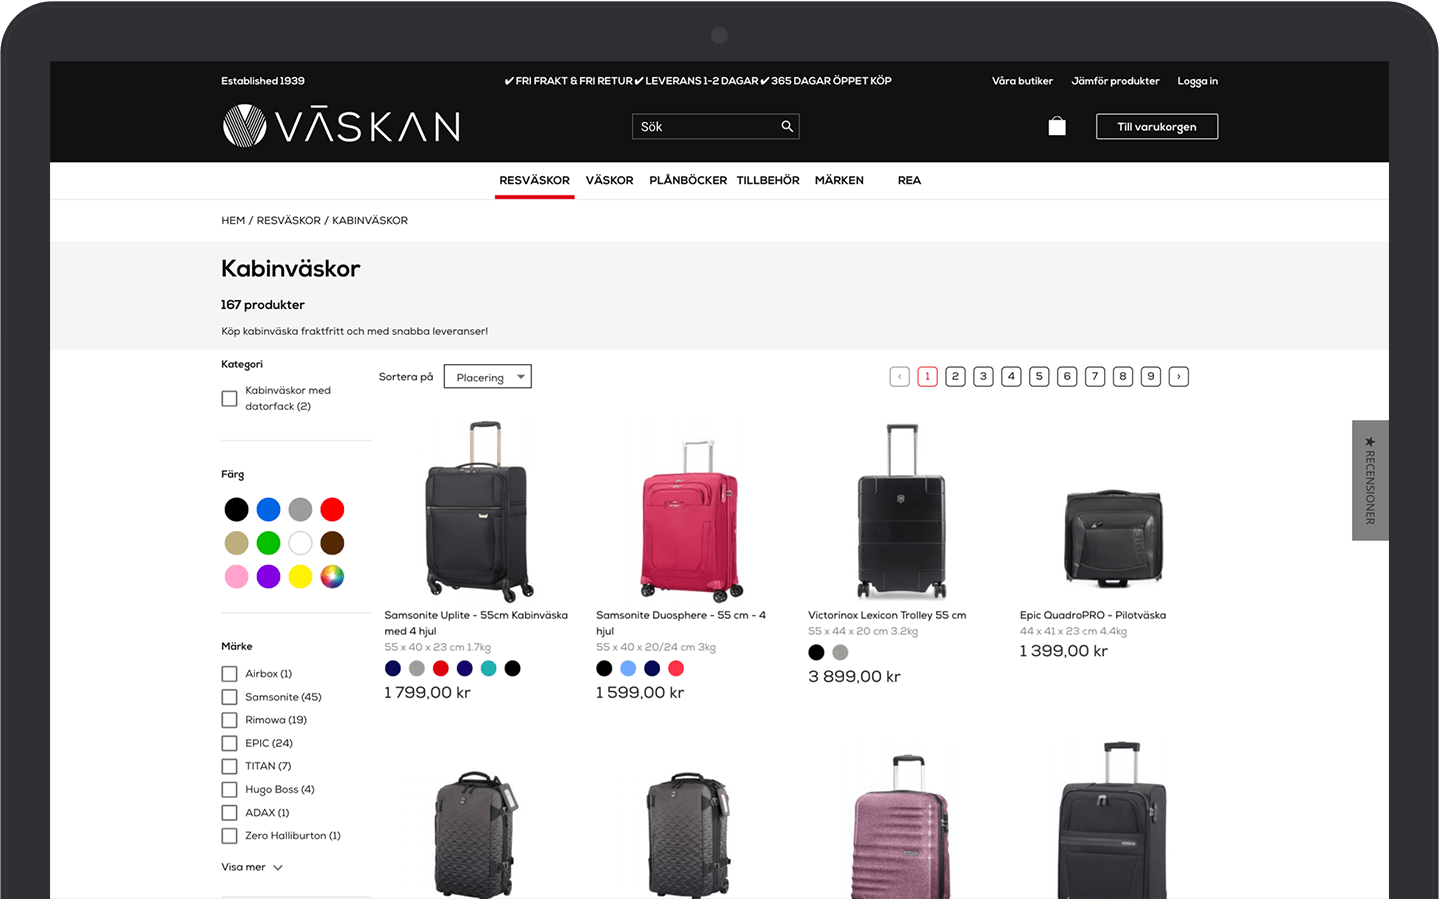This screenshot has width=1439, height=899.
Task: Open the PLÅNBÖCKER menu item
Action: tap(688, 181)
